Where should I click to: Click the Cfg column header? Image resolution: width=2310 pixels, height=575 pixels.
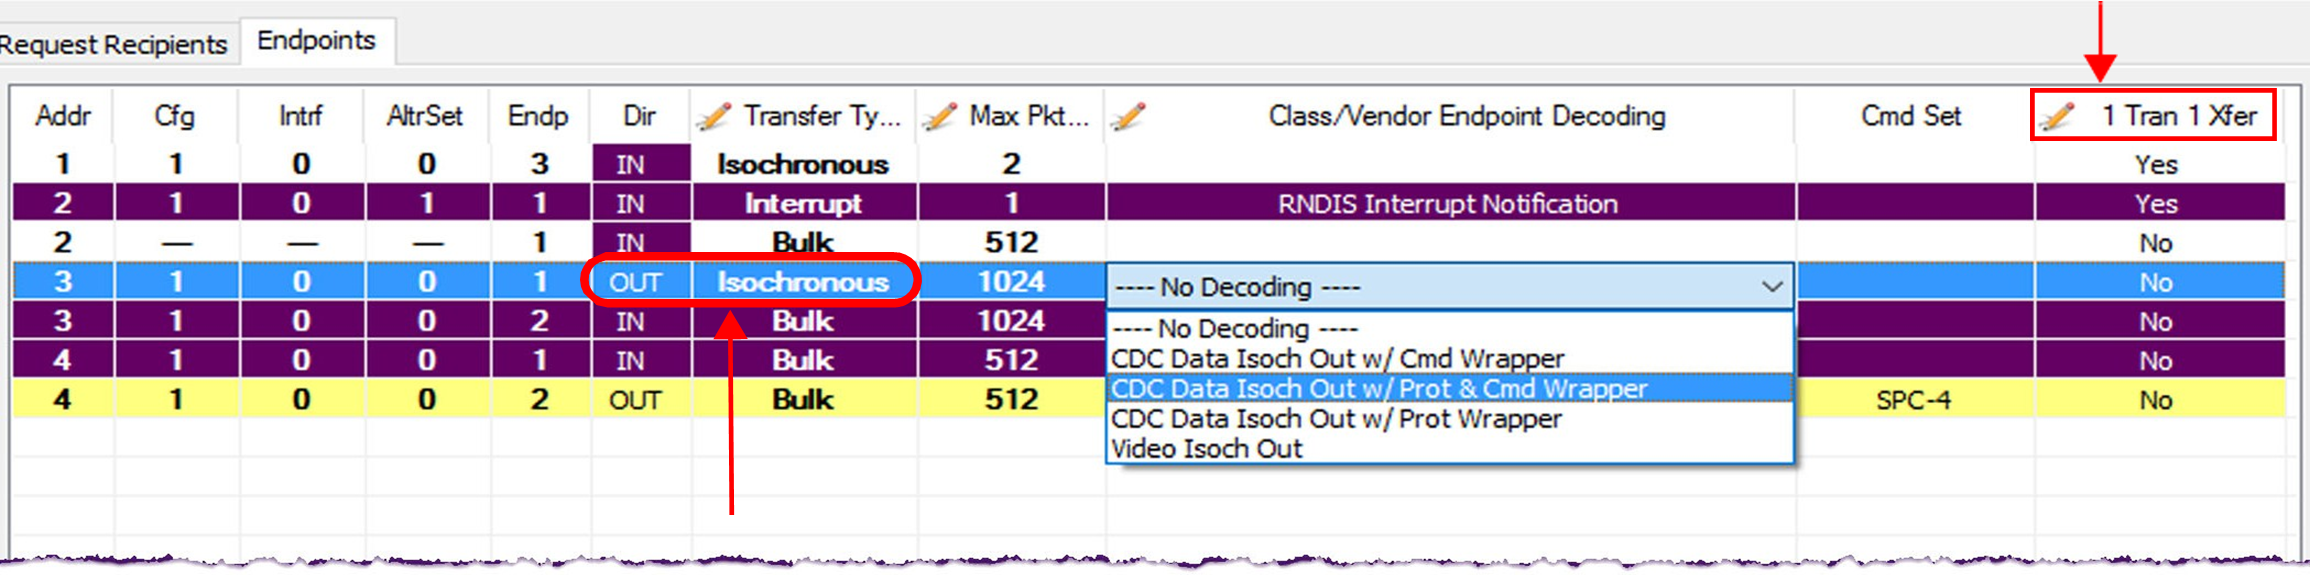[x=175, y=116]
